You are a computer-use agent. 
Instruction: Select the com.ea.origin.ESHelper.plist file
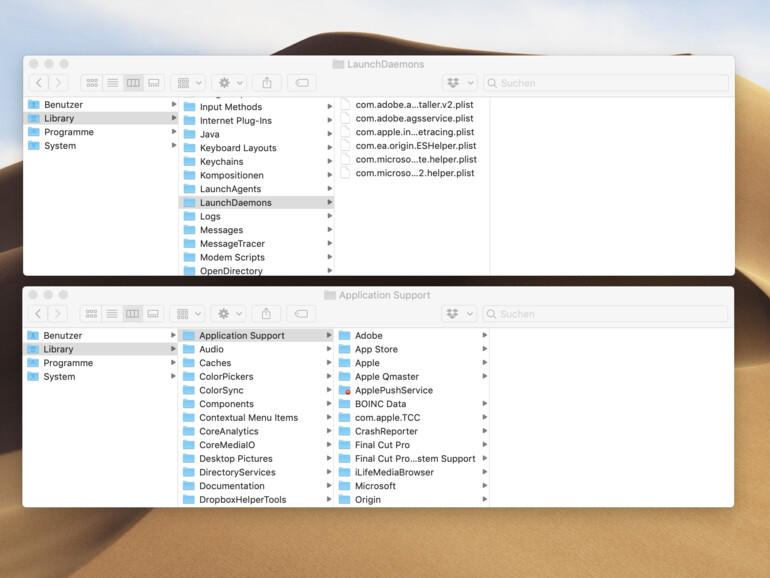click(414, 146)
